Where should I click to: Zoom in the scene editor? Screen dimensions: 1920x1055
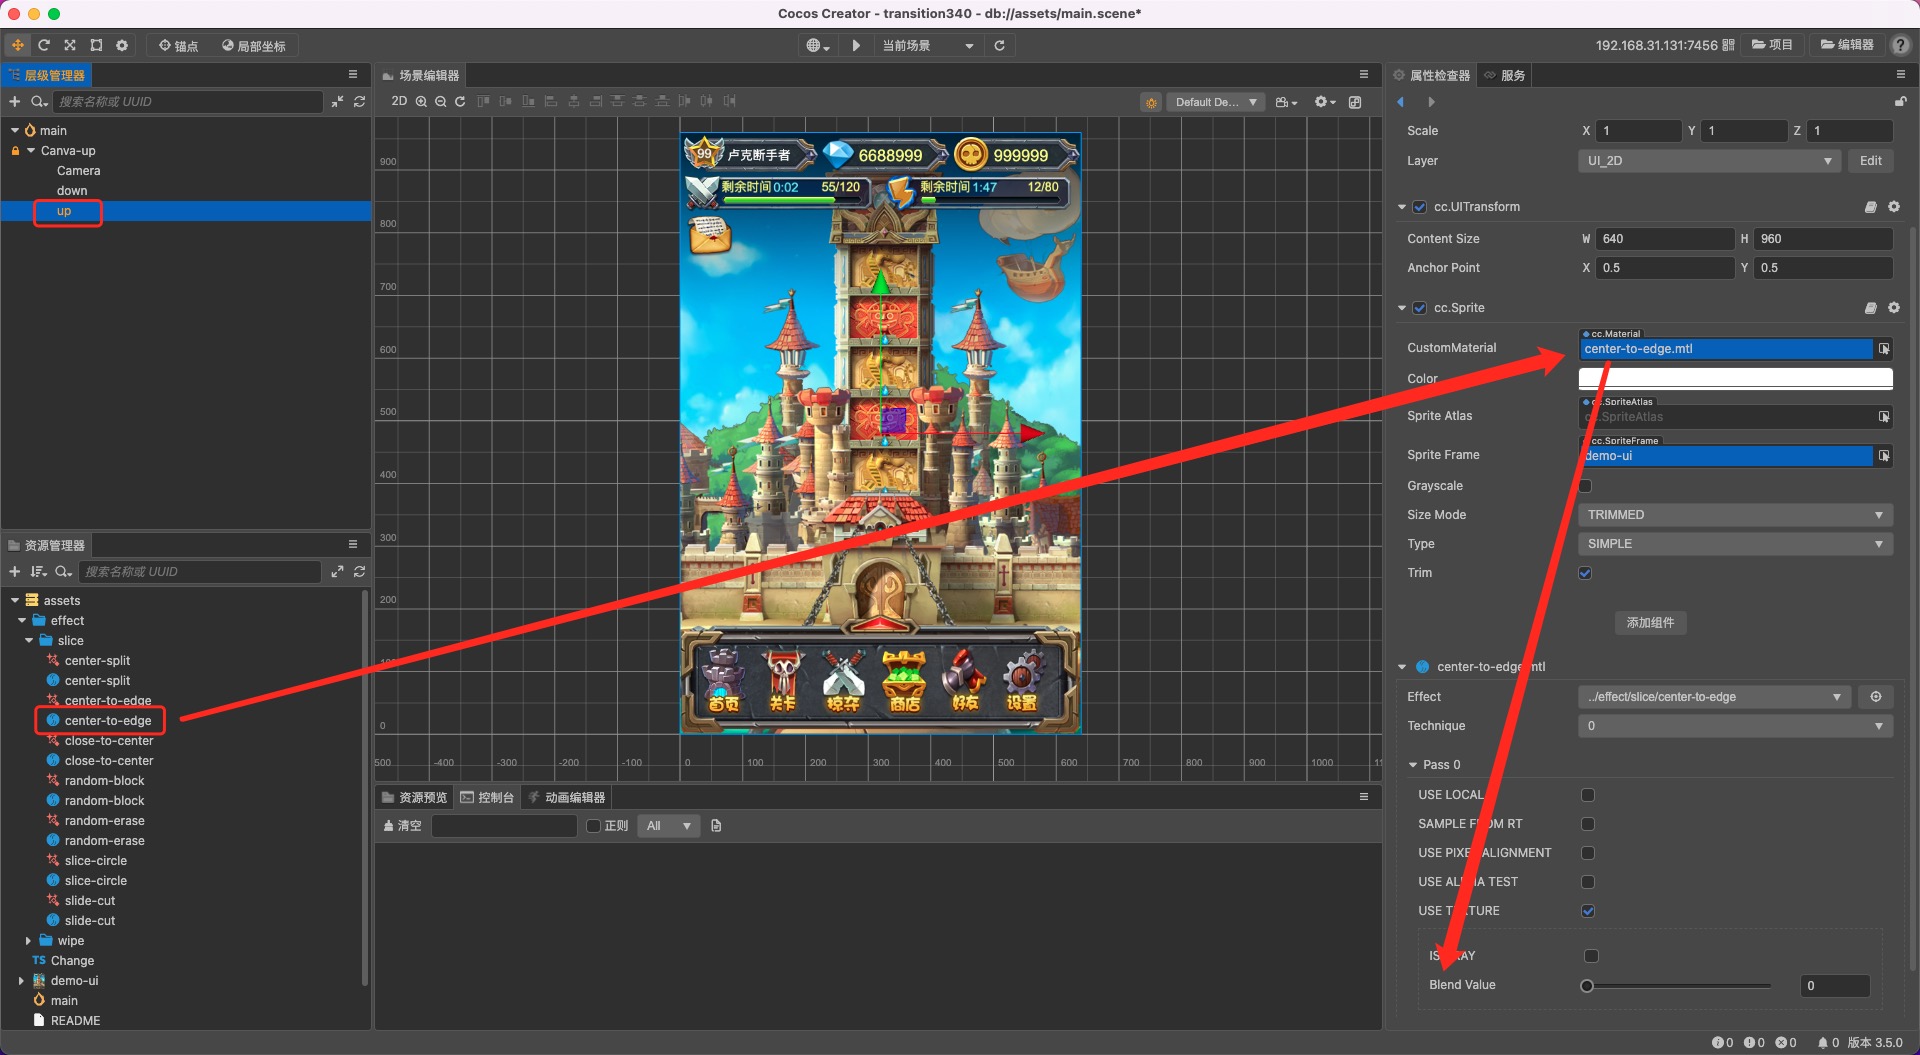[x=421, y=101]
